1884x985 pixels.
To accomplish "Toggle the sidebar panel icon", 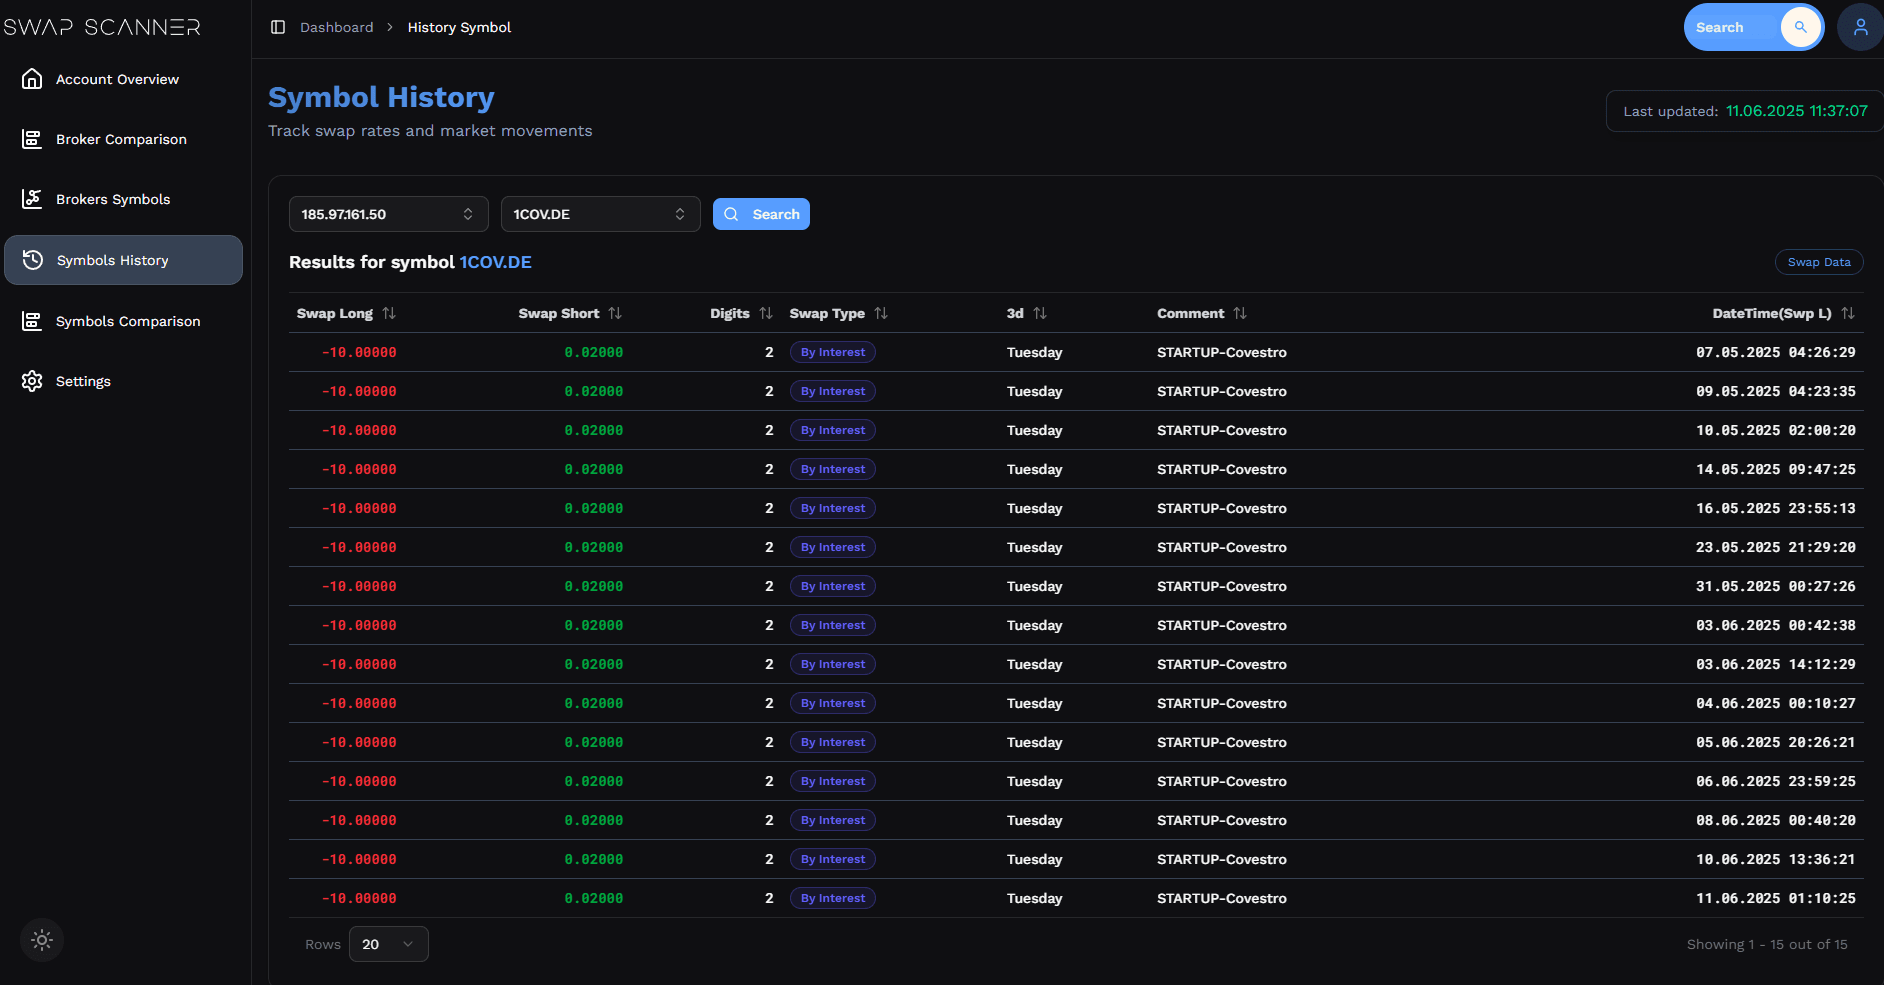I will click(278, 27).
